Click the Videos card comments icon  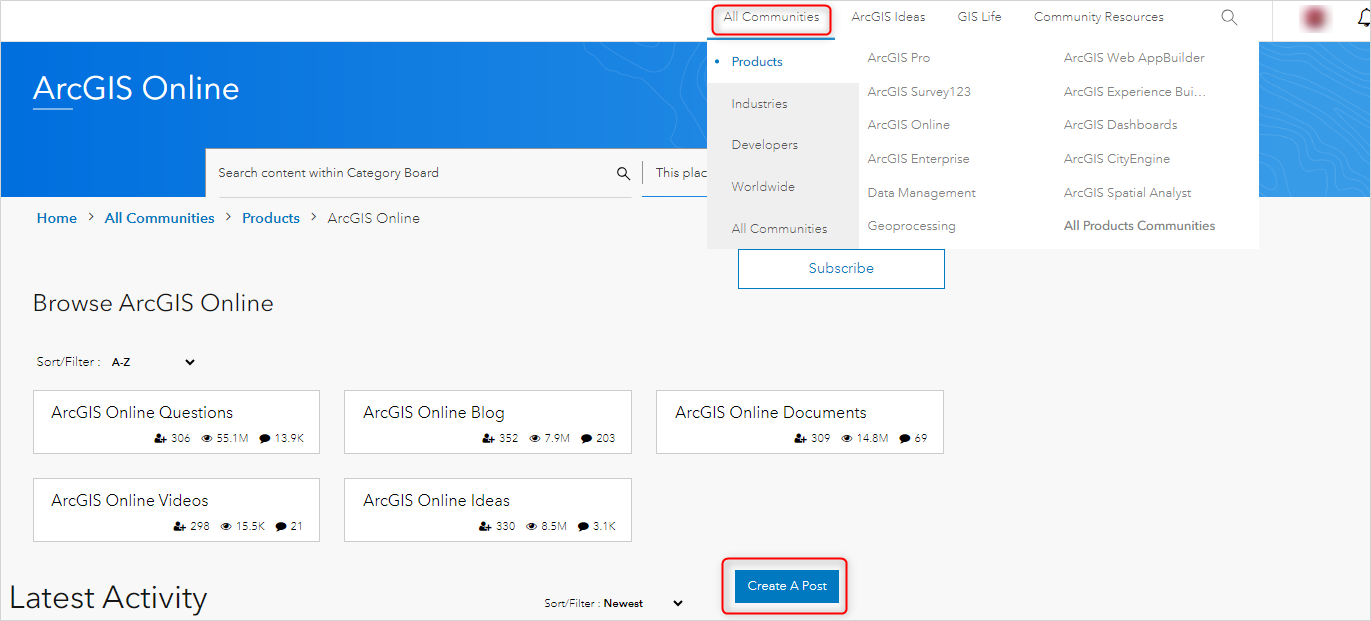click(282, 527)
